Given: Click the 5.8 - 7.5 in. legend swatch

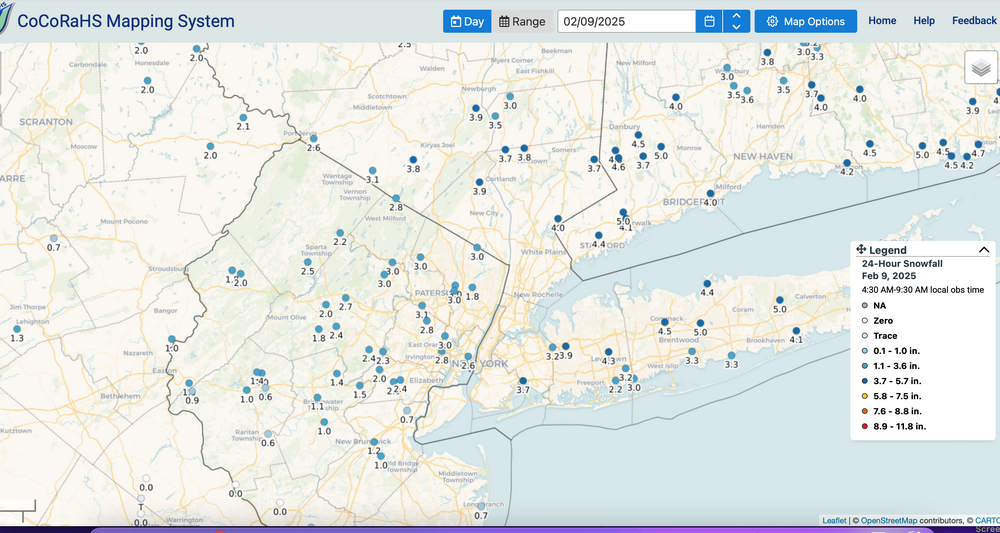Looking at the screenshot, I should (867, 396).
